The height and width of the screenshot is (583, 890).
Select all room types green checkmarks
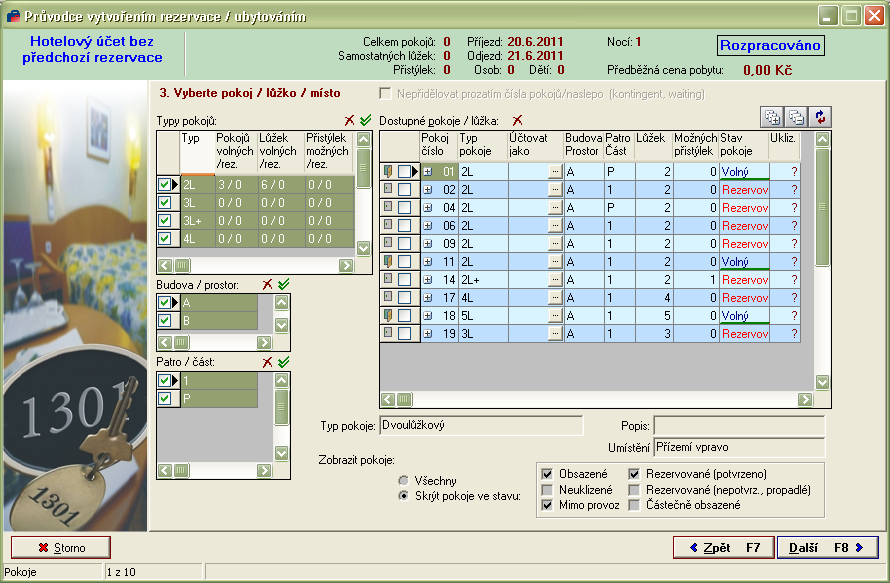[x=366, y=120]
